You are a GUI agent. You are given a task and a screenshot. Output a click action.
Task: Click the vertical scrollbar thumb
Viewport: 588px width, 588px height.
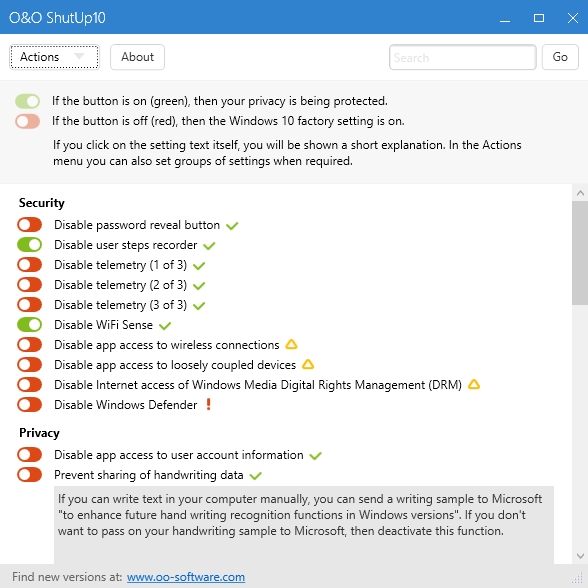pyautogui.click(x=580, y=253)
